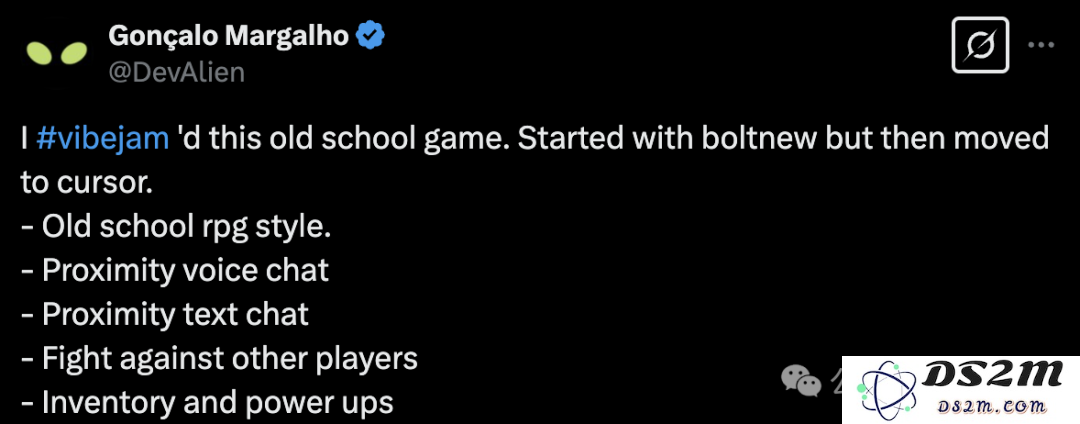1080x424 pixels.
Task: Click the WeChat speech-bubble watermark icon
Action: [800, 381]
